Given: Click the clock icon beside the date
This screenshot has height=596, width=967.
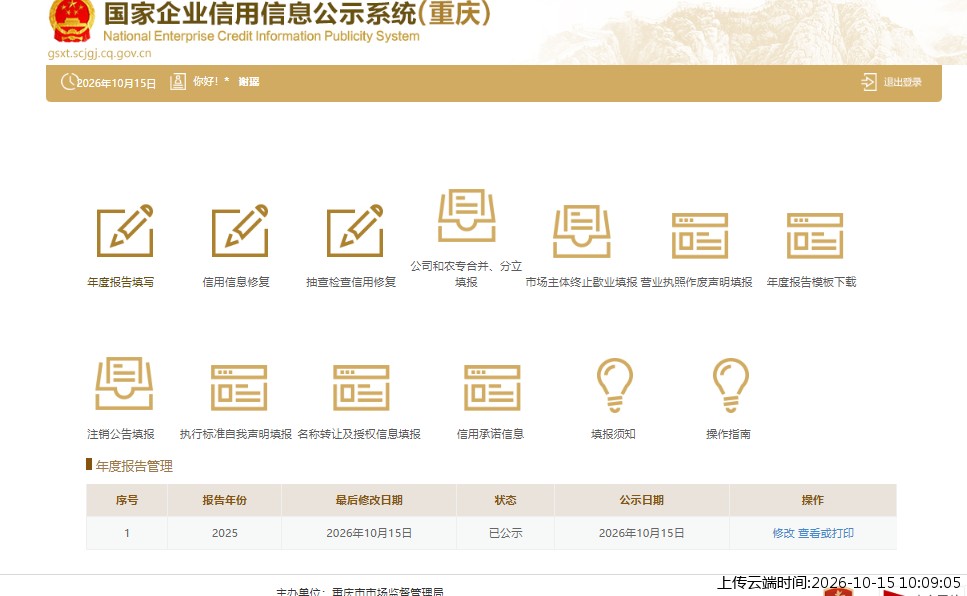Looking at the screenshot, I should 69,81.
